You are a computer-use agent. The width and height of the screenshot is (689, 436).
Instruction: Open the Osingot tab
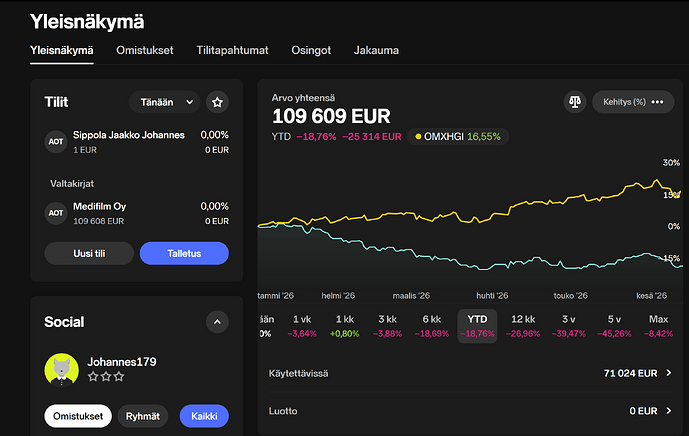tap(311, 50)
